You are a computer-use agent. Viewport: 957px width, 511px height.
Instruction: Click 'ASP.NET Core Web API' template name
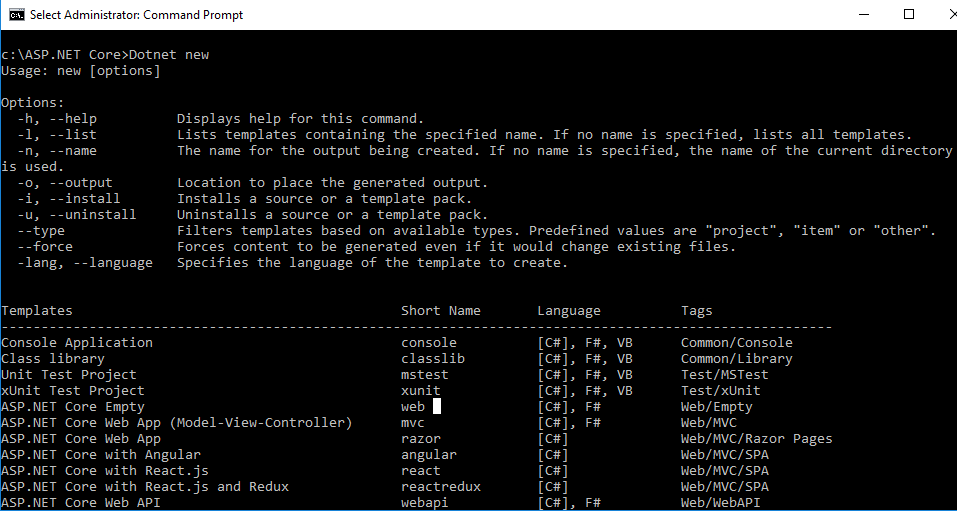pos(81,502)
